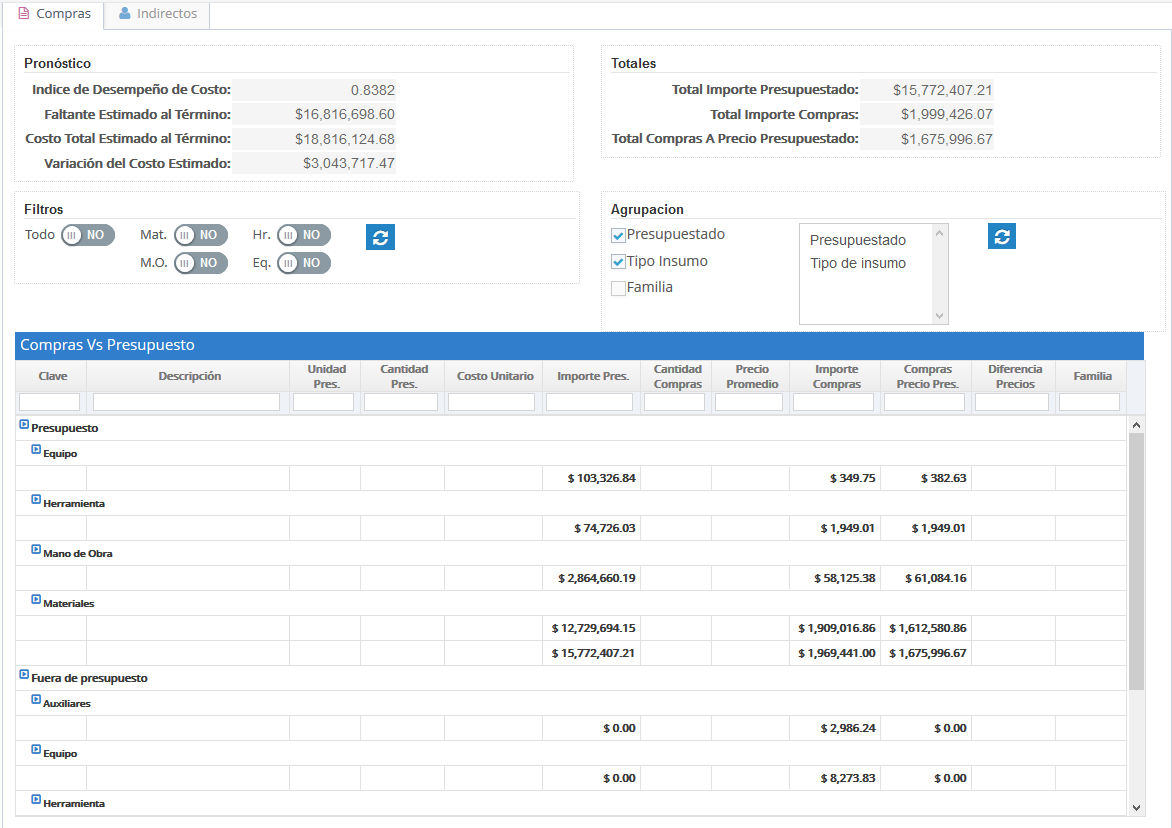Toggle the Hr. filter switch

click(x=304, y=235)
